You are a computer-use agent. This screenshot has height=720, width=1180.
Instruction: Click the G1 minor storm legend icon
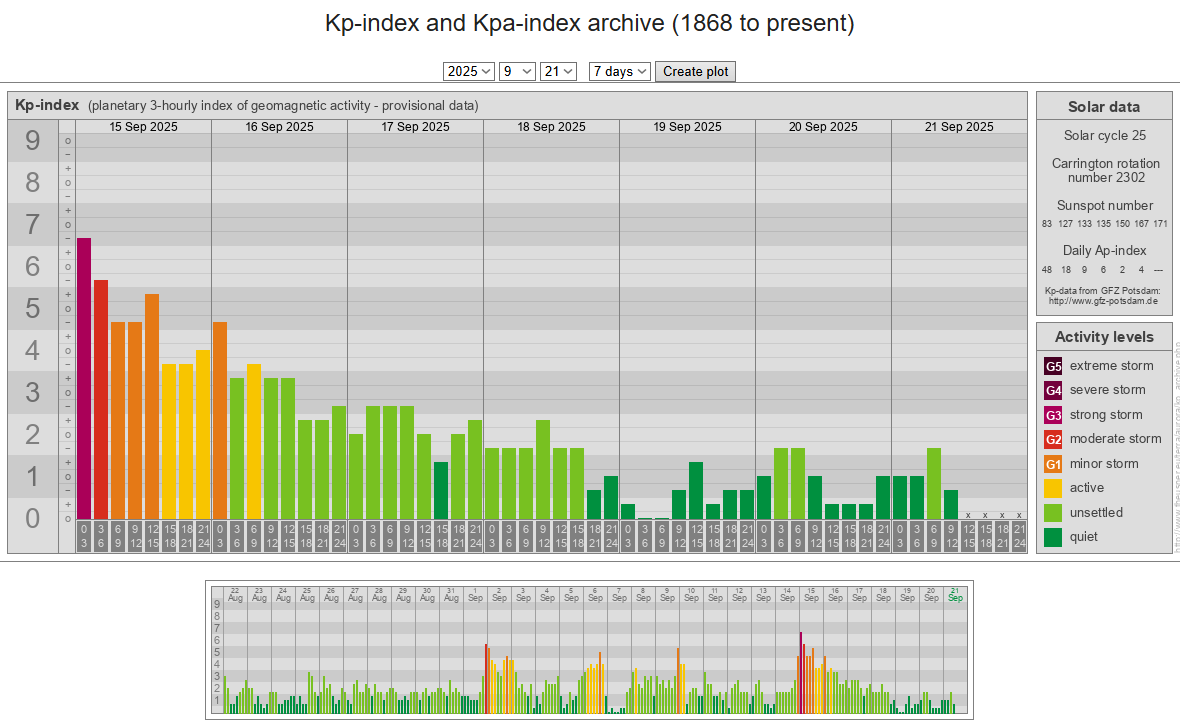point(1053,464)
